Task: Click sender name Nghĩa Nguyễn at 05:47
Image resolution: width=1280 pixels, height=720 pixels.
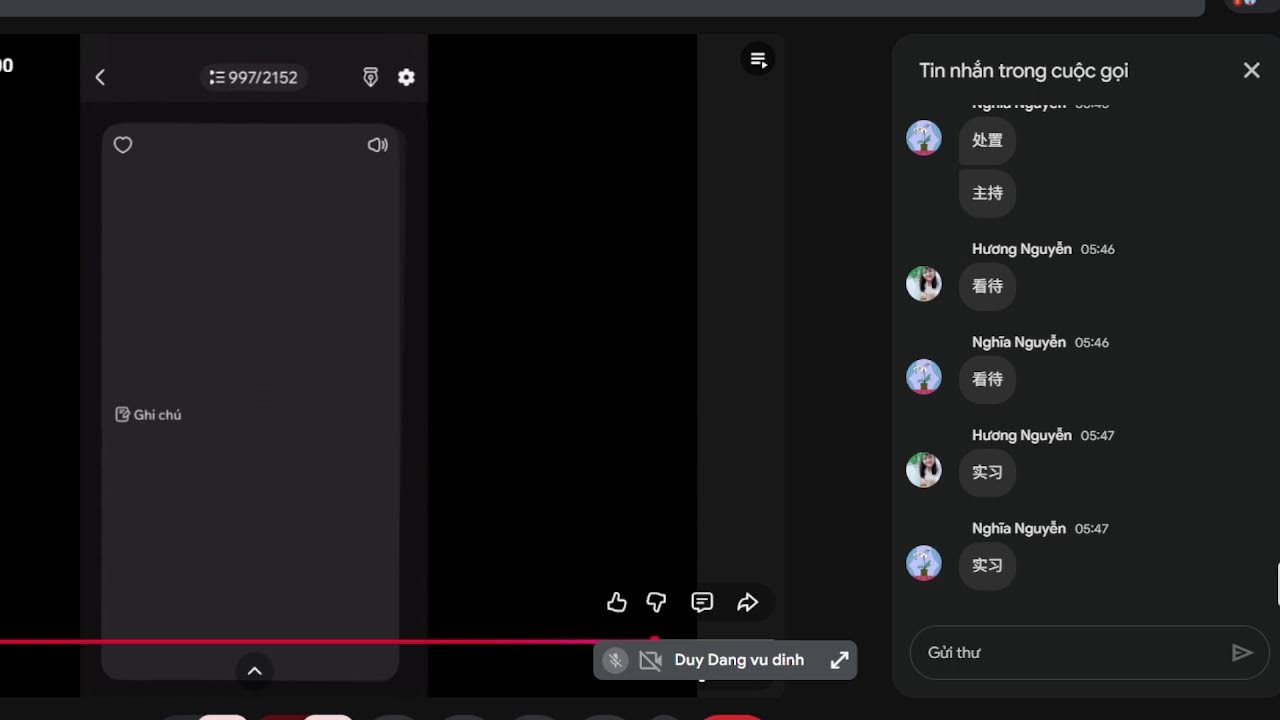Action: (1018, 528)
